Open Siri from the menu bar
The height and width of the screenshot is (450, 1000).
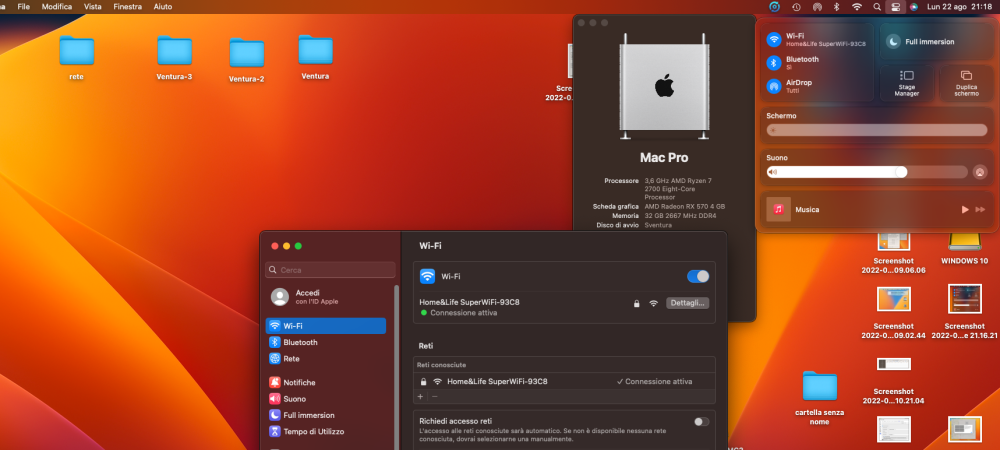pos(913,6)
